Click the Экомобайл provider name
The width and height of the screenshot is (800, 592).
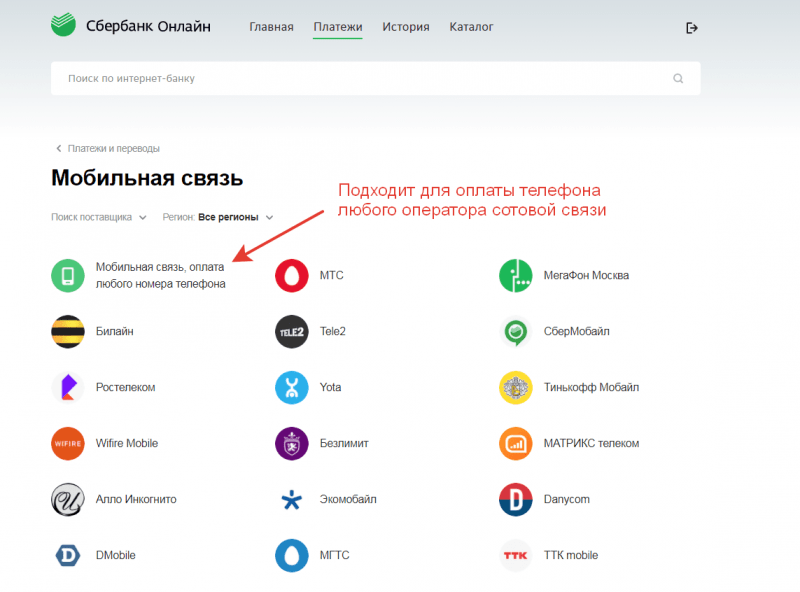tap(348, 500)
